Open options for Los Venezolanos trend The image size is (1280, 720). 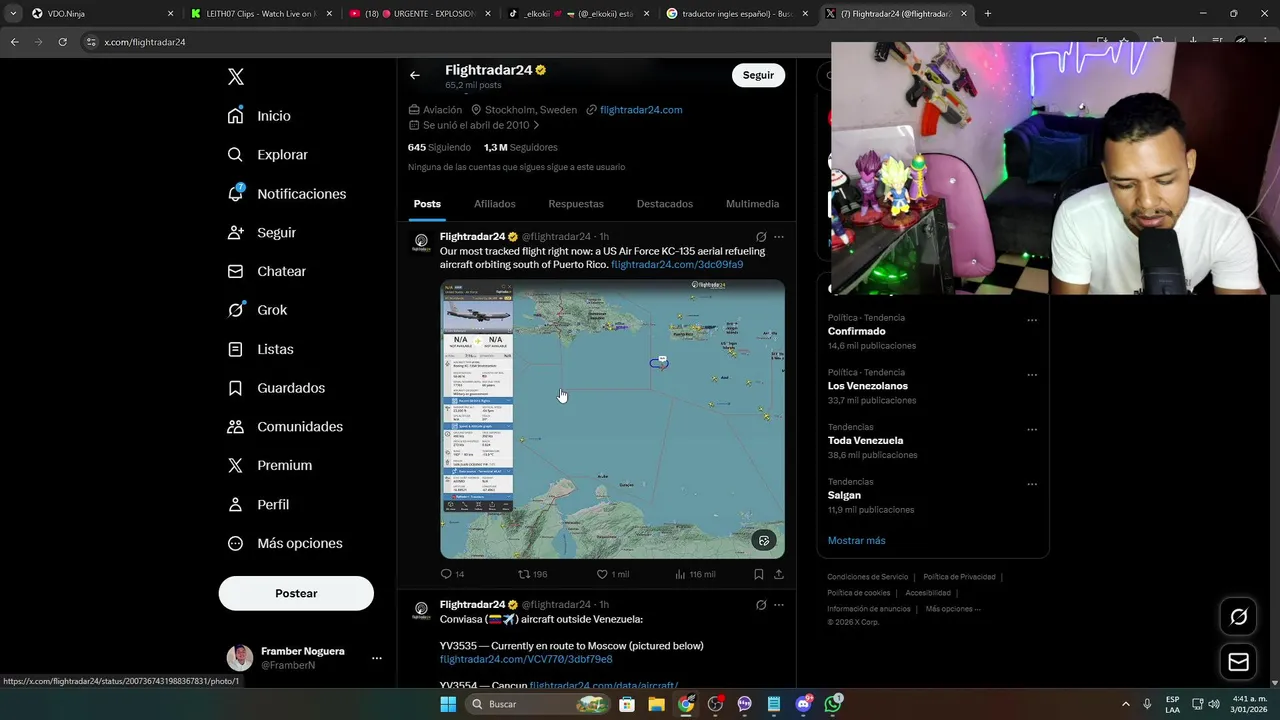coord(1032,375)
